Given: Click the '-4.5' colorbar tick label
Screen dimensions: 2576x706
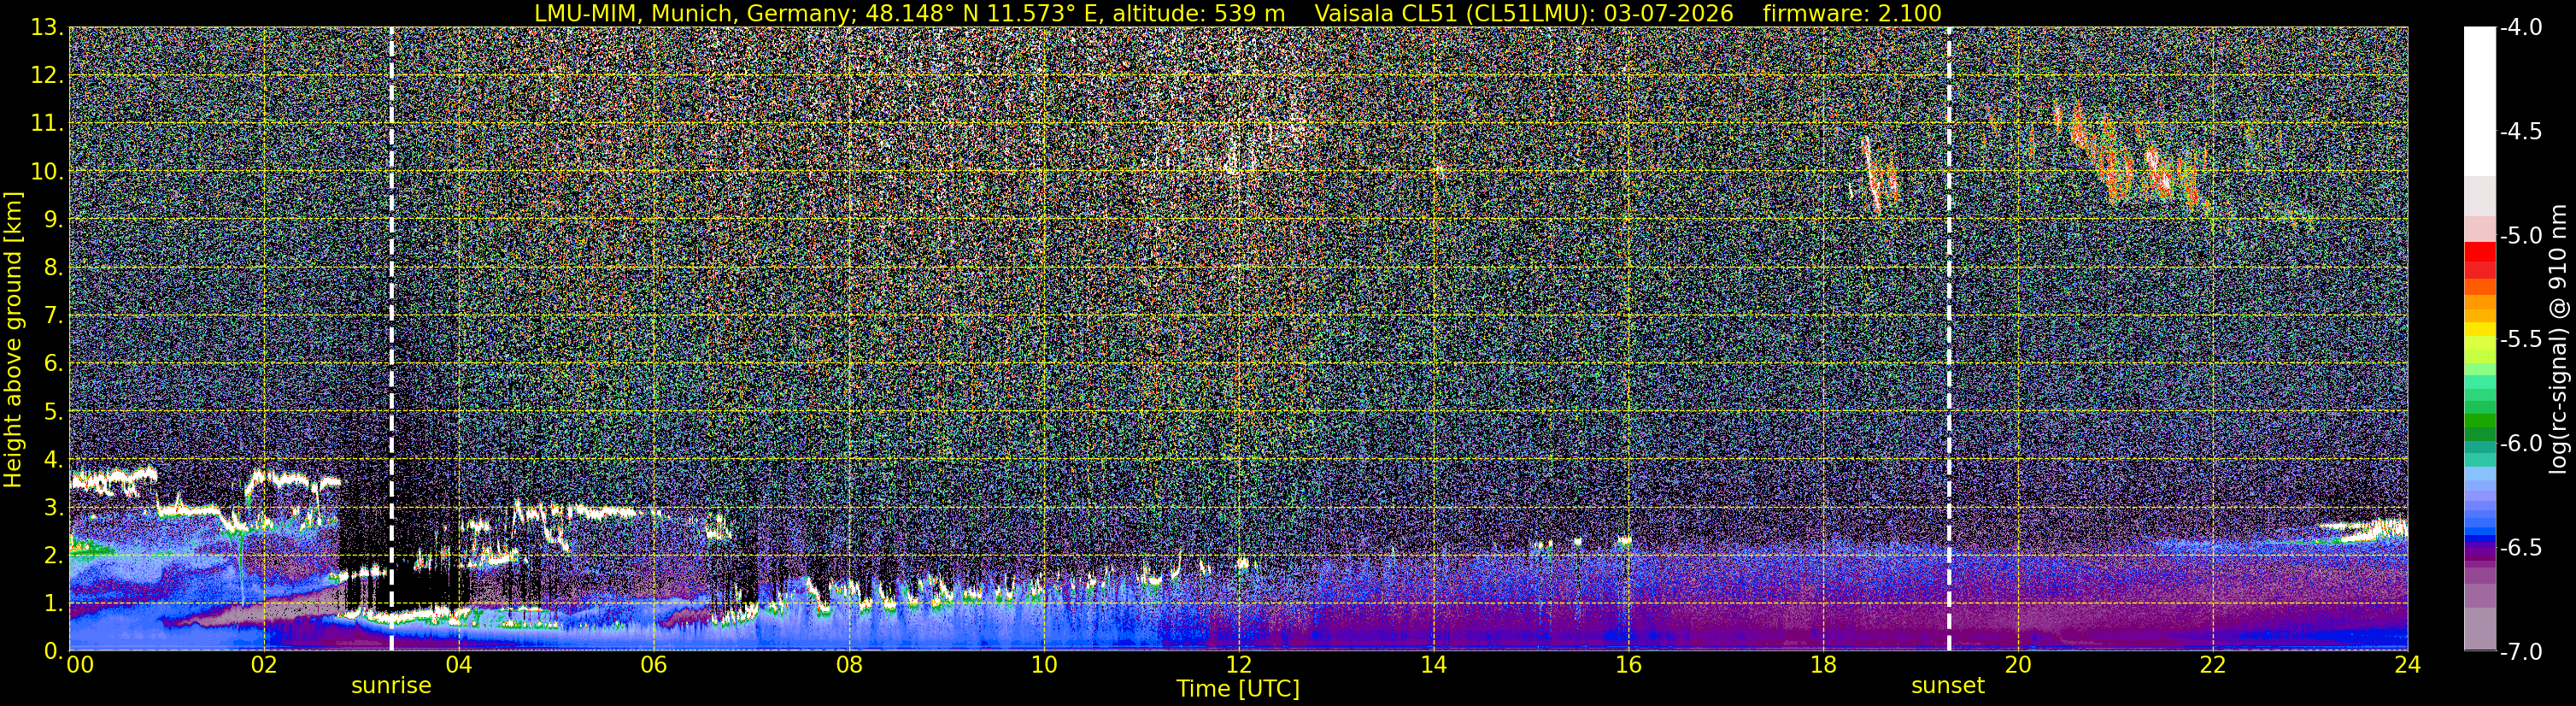Looking at the screenshot, I should tap(2521, 131).
